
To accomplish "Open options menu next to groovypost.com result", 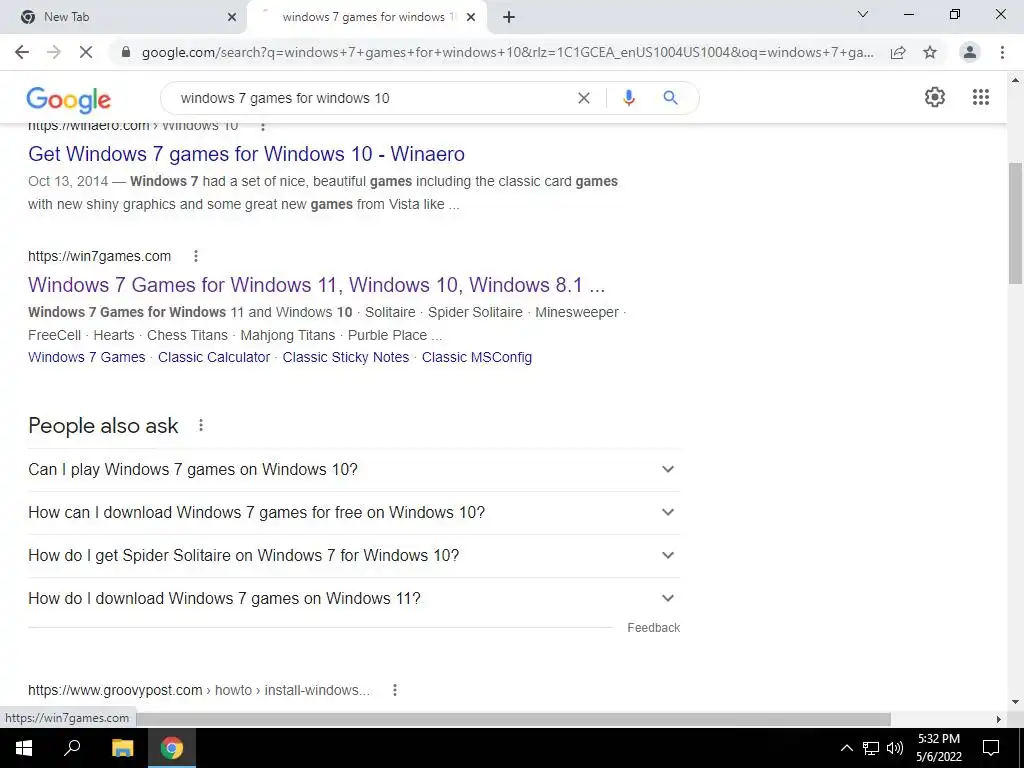I will coord(395,690).
